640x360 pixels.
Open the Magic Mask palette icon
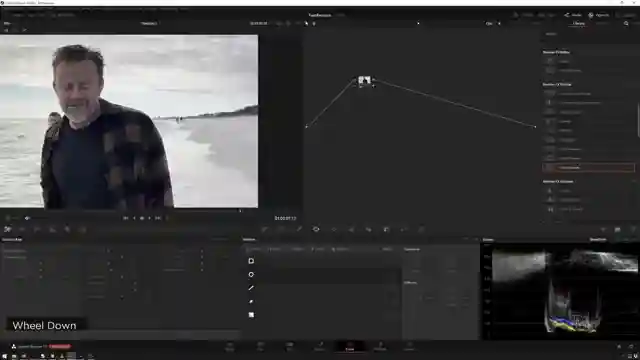coord(351,229)
